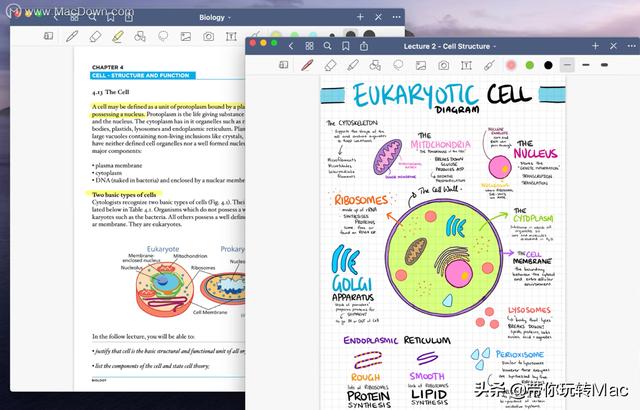The width and height of the screenshot is (640, 410).
Task: Select the Pen tool in Biology window
Action: click(x=72, y=36)
